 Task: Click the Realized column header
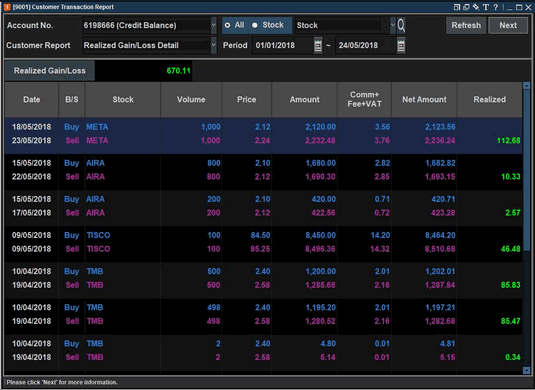point(490,100)
